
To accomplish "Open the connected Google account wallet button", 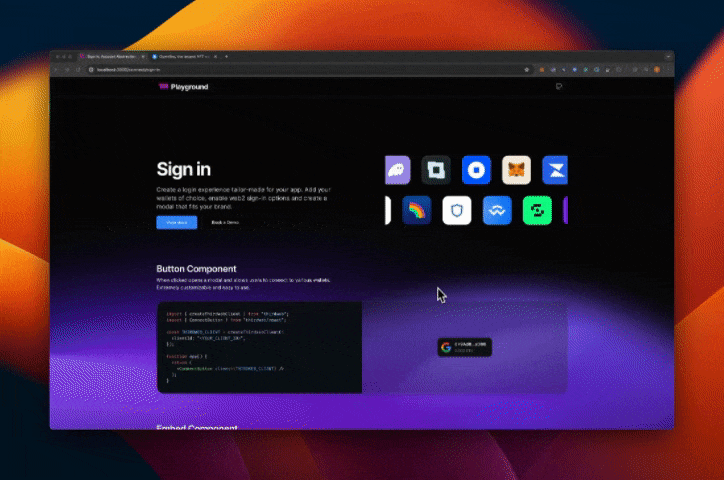I will 465,348.
